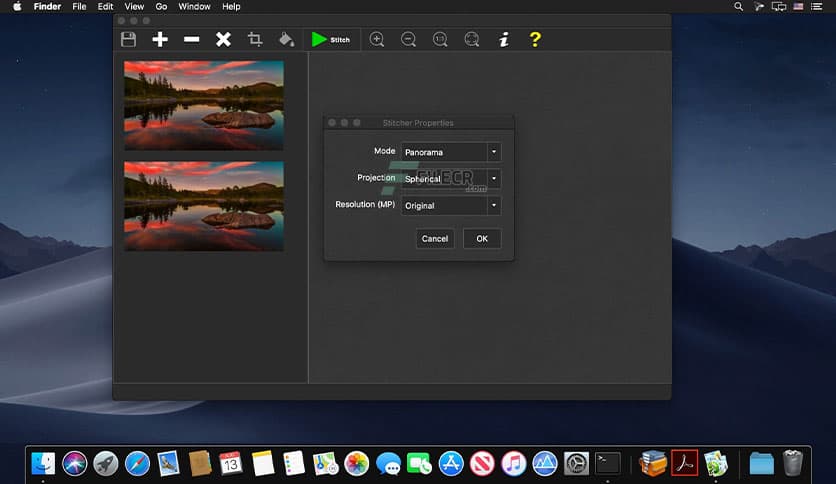Click Cancel in Stitcher Properties dialog
836x484 pixels.
point(435,239)
